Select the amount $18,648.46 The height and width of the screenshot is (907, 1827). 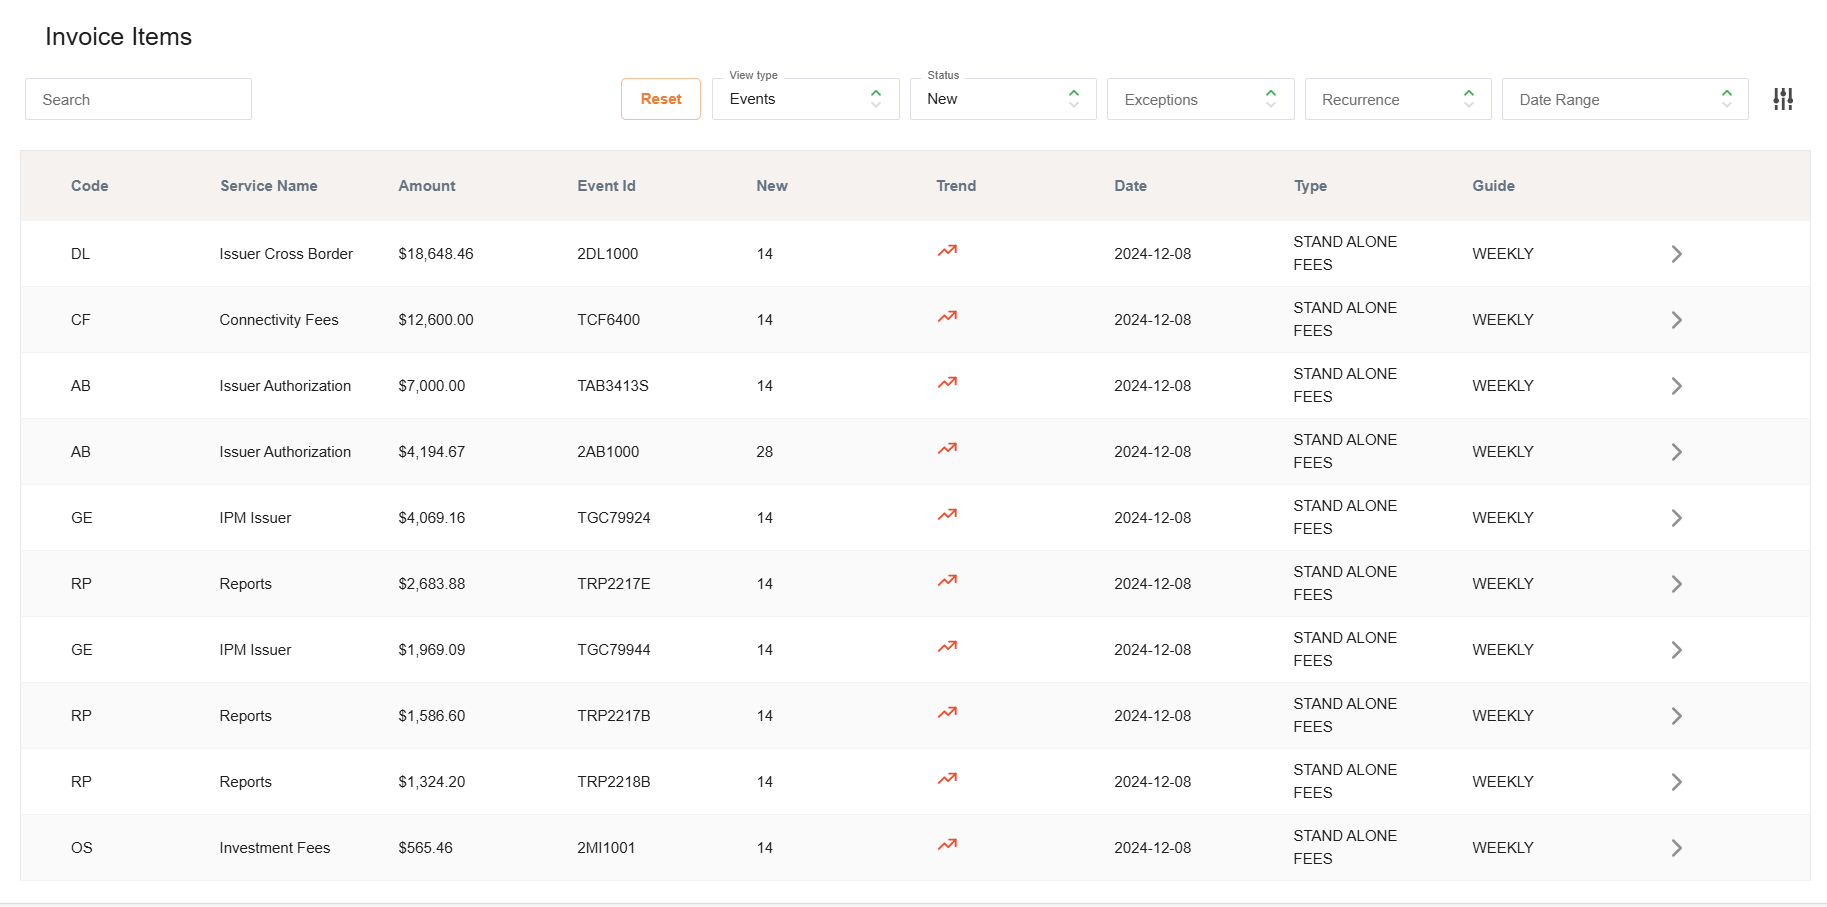(436, 254)
